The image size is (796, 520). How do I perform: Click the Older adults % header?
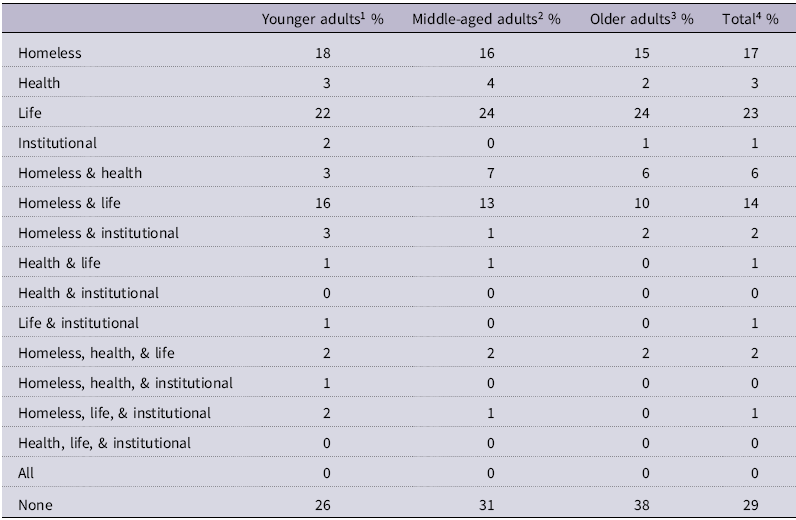642,19
